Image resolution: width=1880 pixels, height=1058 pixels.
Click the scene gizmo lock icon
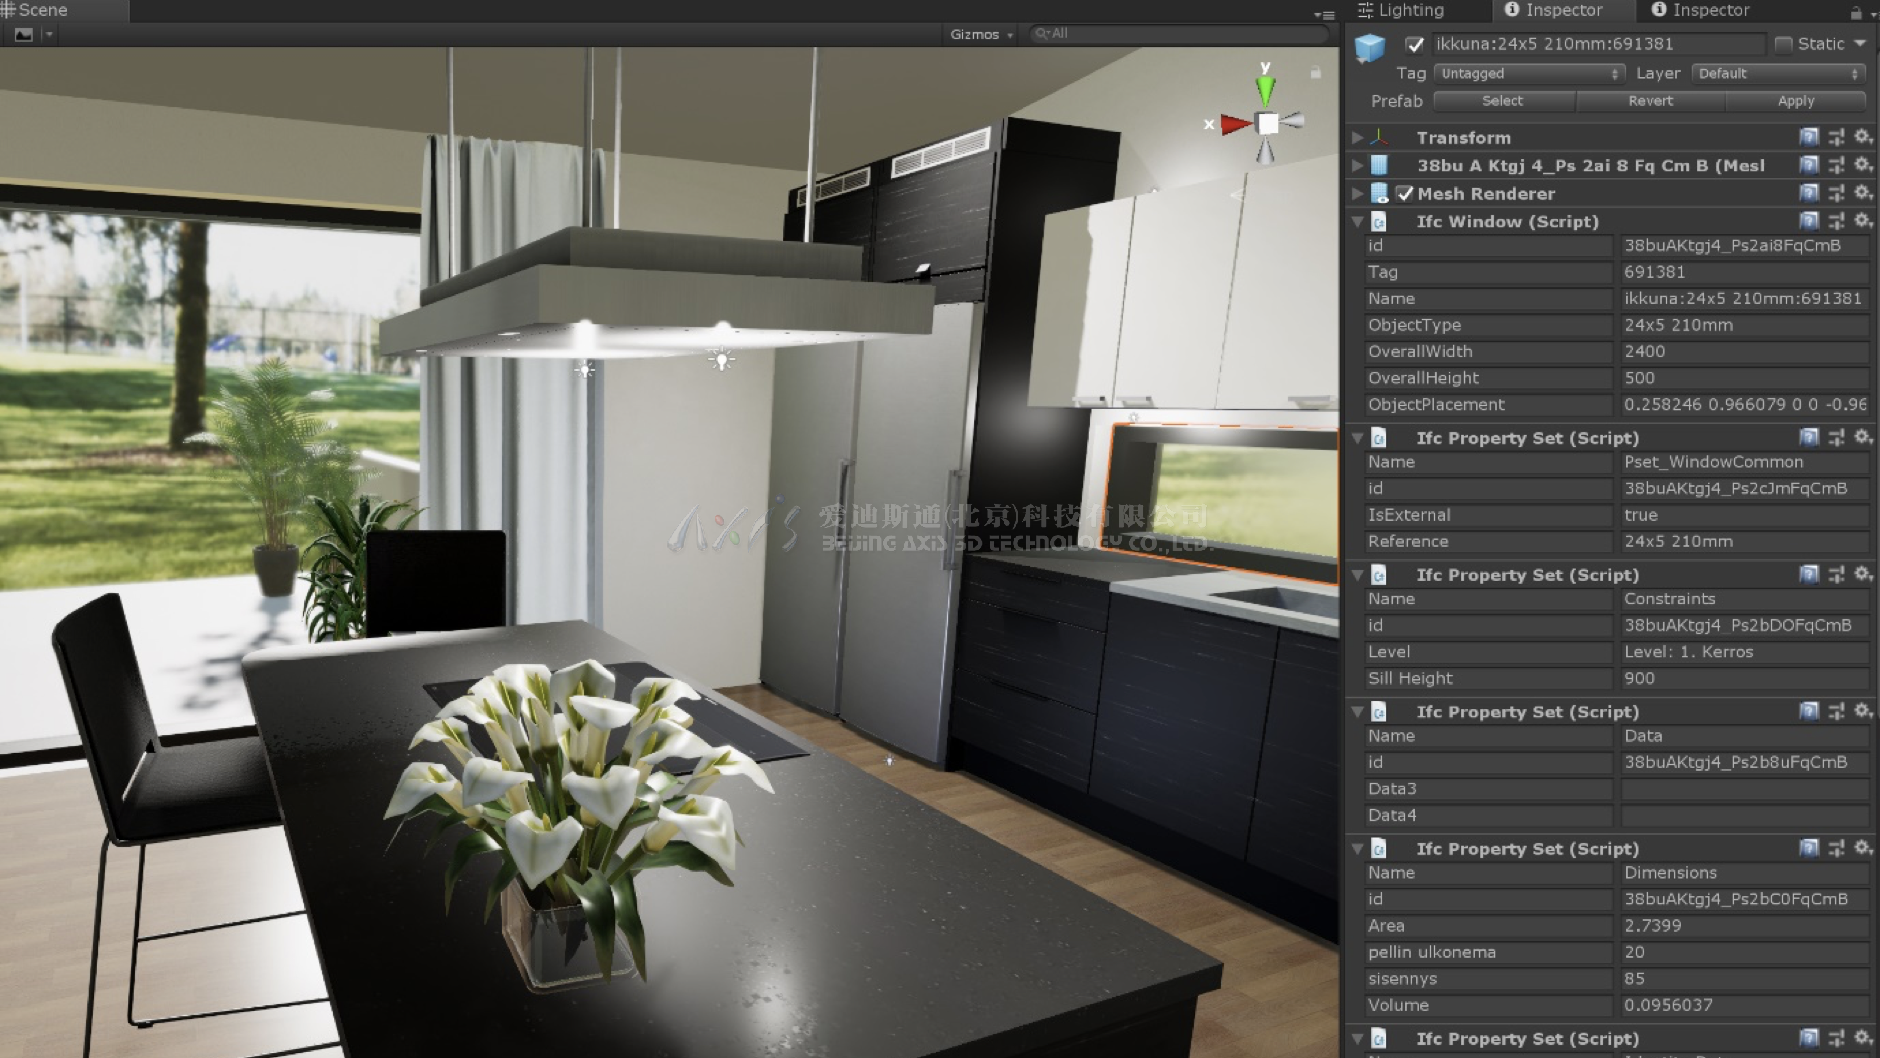pos(1316,72)
